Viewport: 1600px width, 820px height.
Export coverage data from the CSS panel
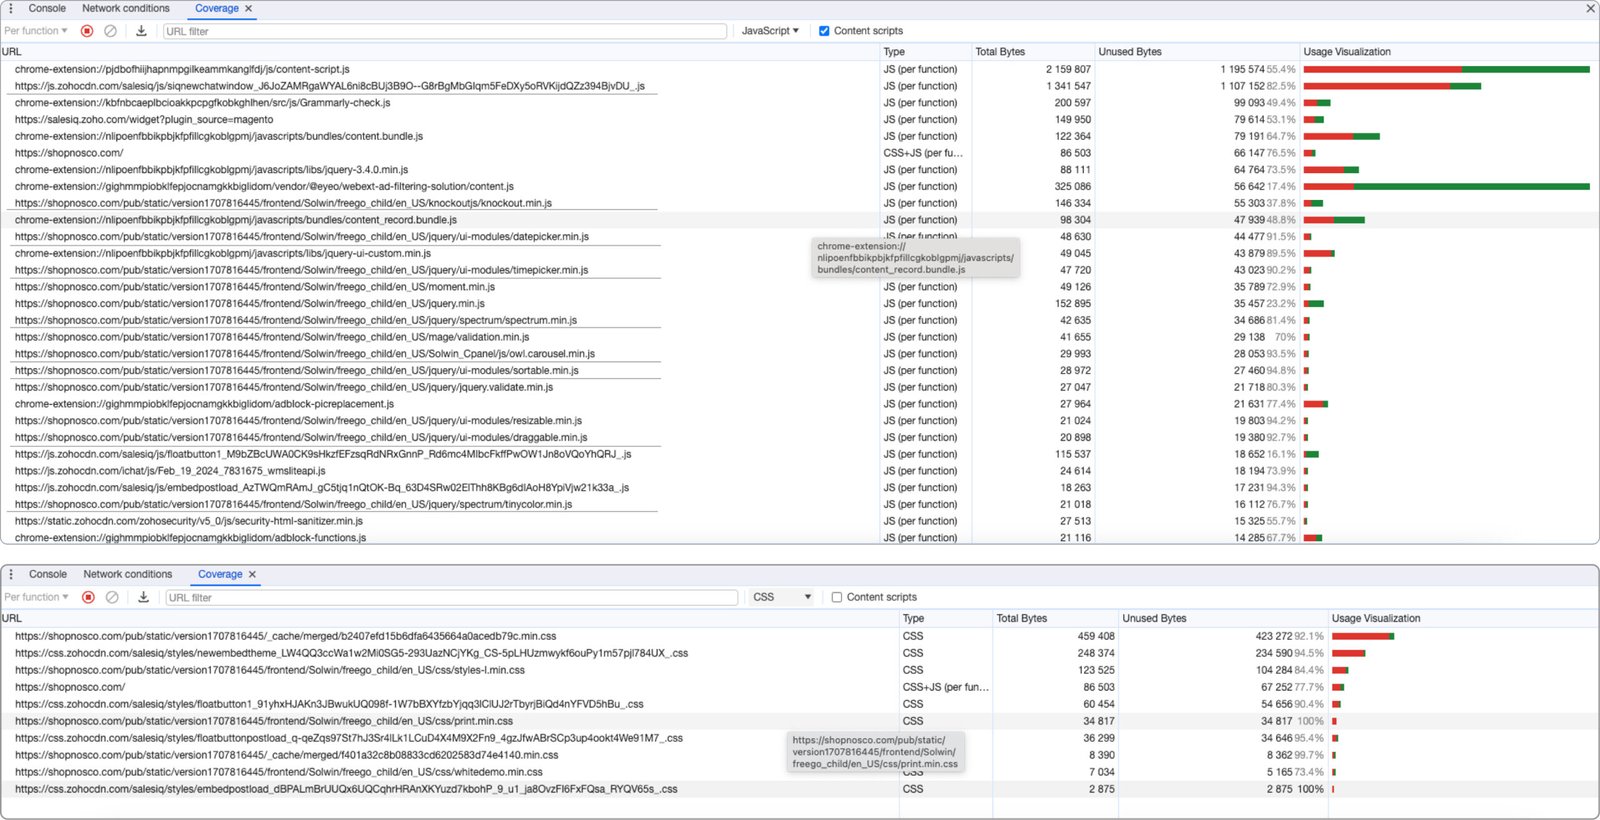pos(143,597)
